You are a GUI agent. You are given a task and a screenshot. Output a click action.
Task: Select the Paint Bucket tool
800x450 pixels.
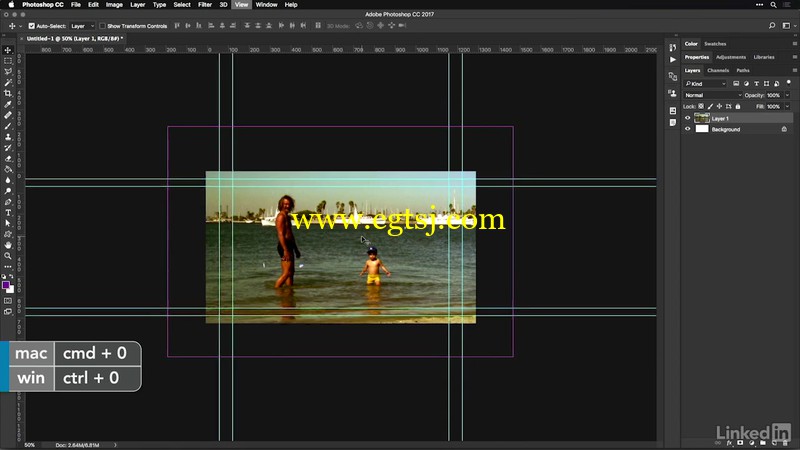point(8,169)
